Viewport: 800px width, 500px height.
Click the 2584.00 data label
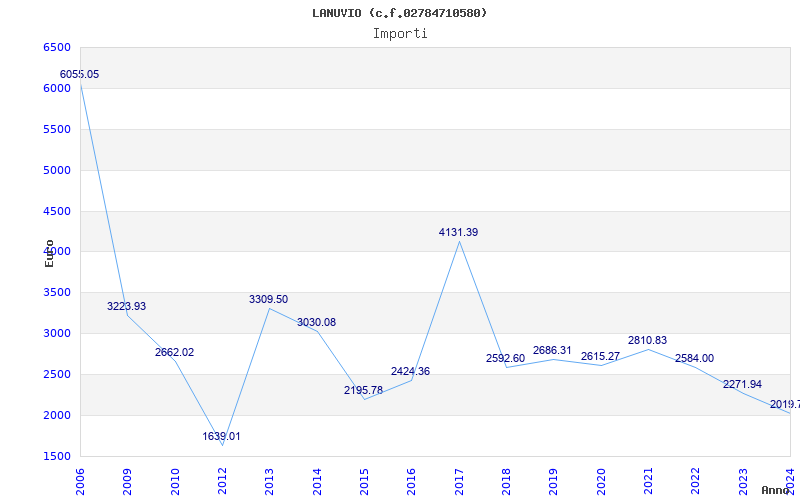[694, 359]
